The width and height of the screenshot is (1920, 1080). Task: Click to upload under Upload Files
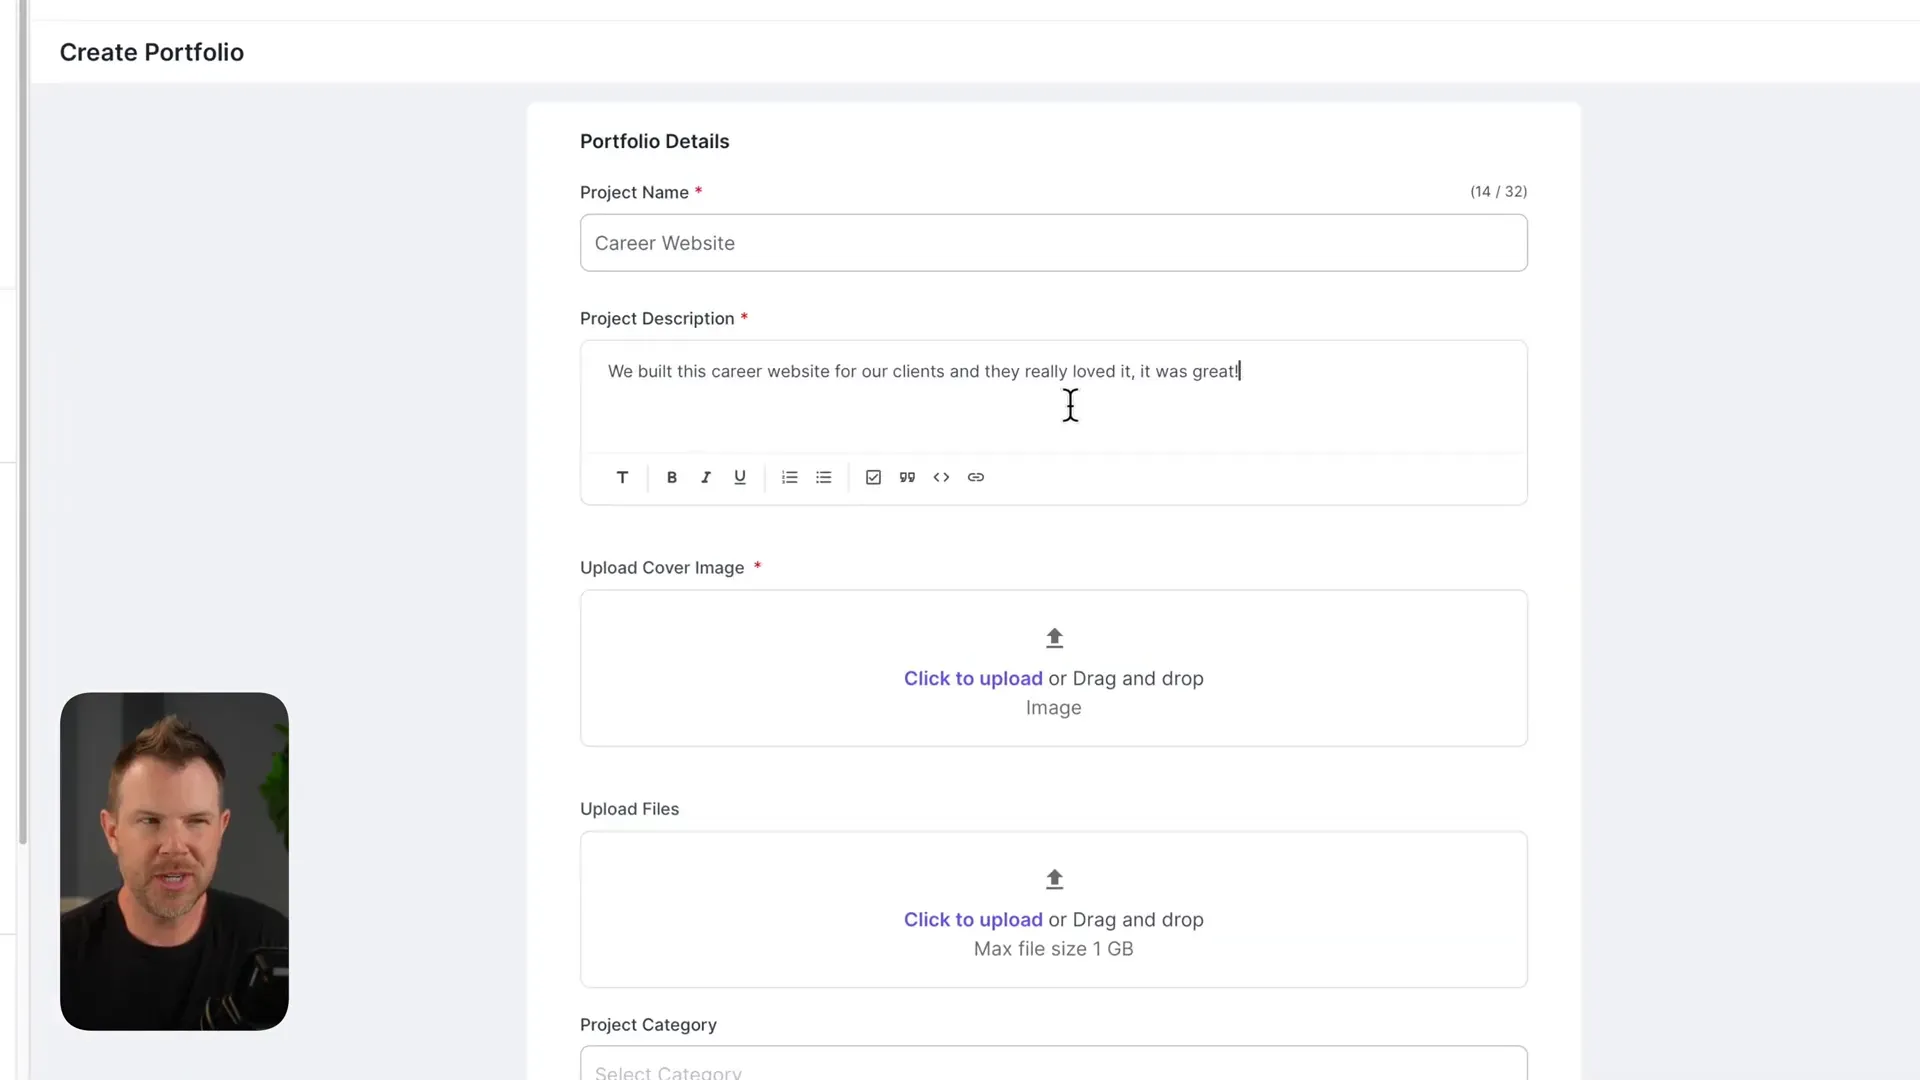[x=973, y=919]
